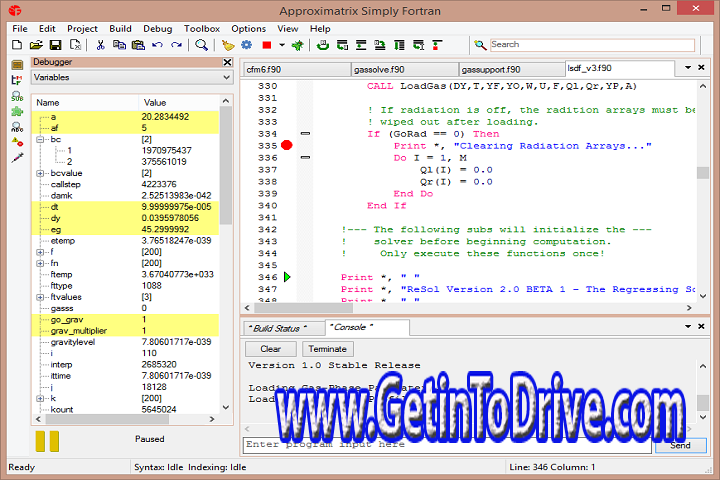Switch to the gassupport.f90 tab
This screenshot has width=720, height=480.
click(512, 69)
